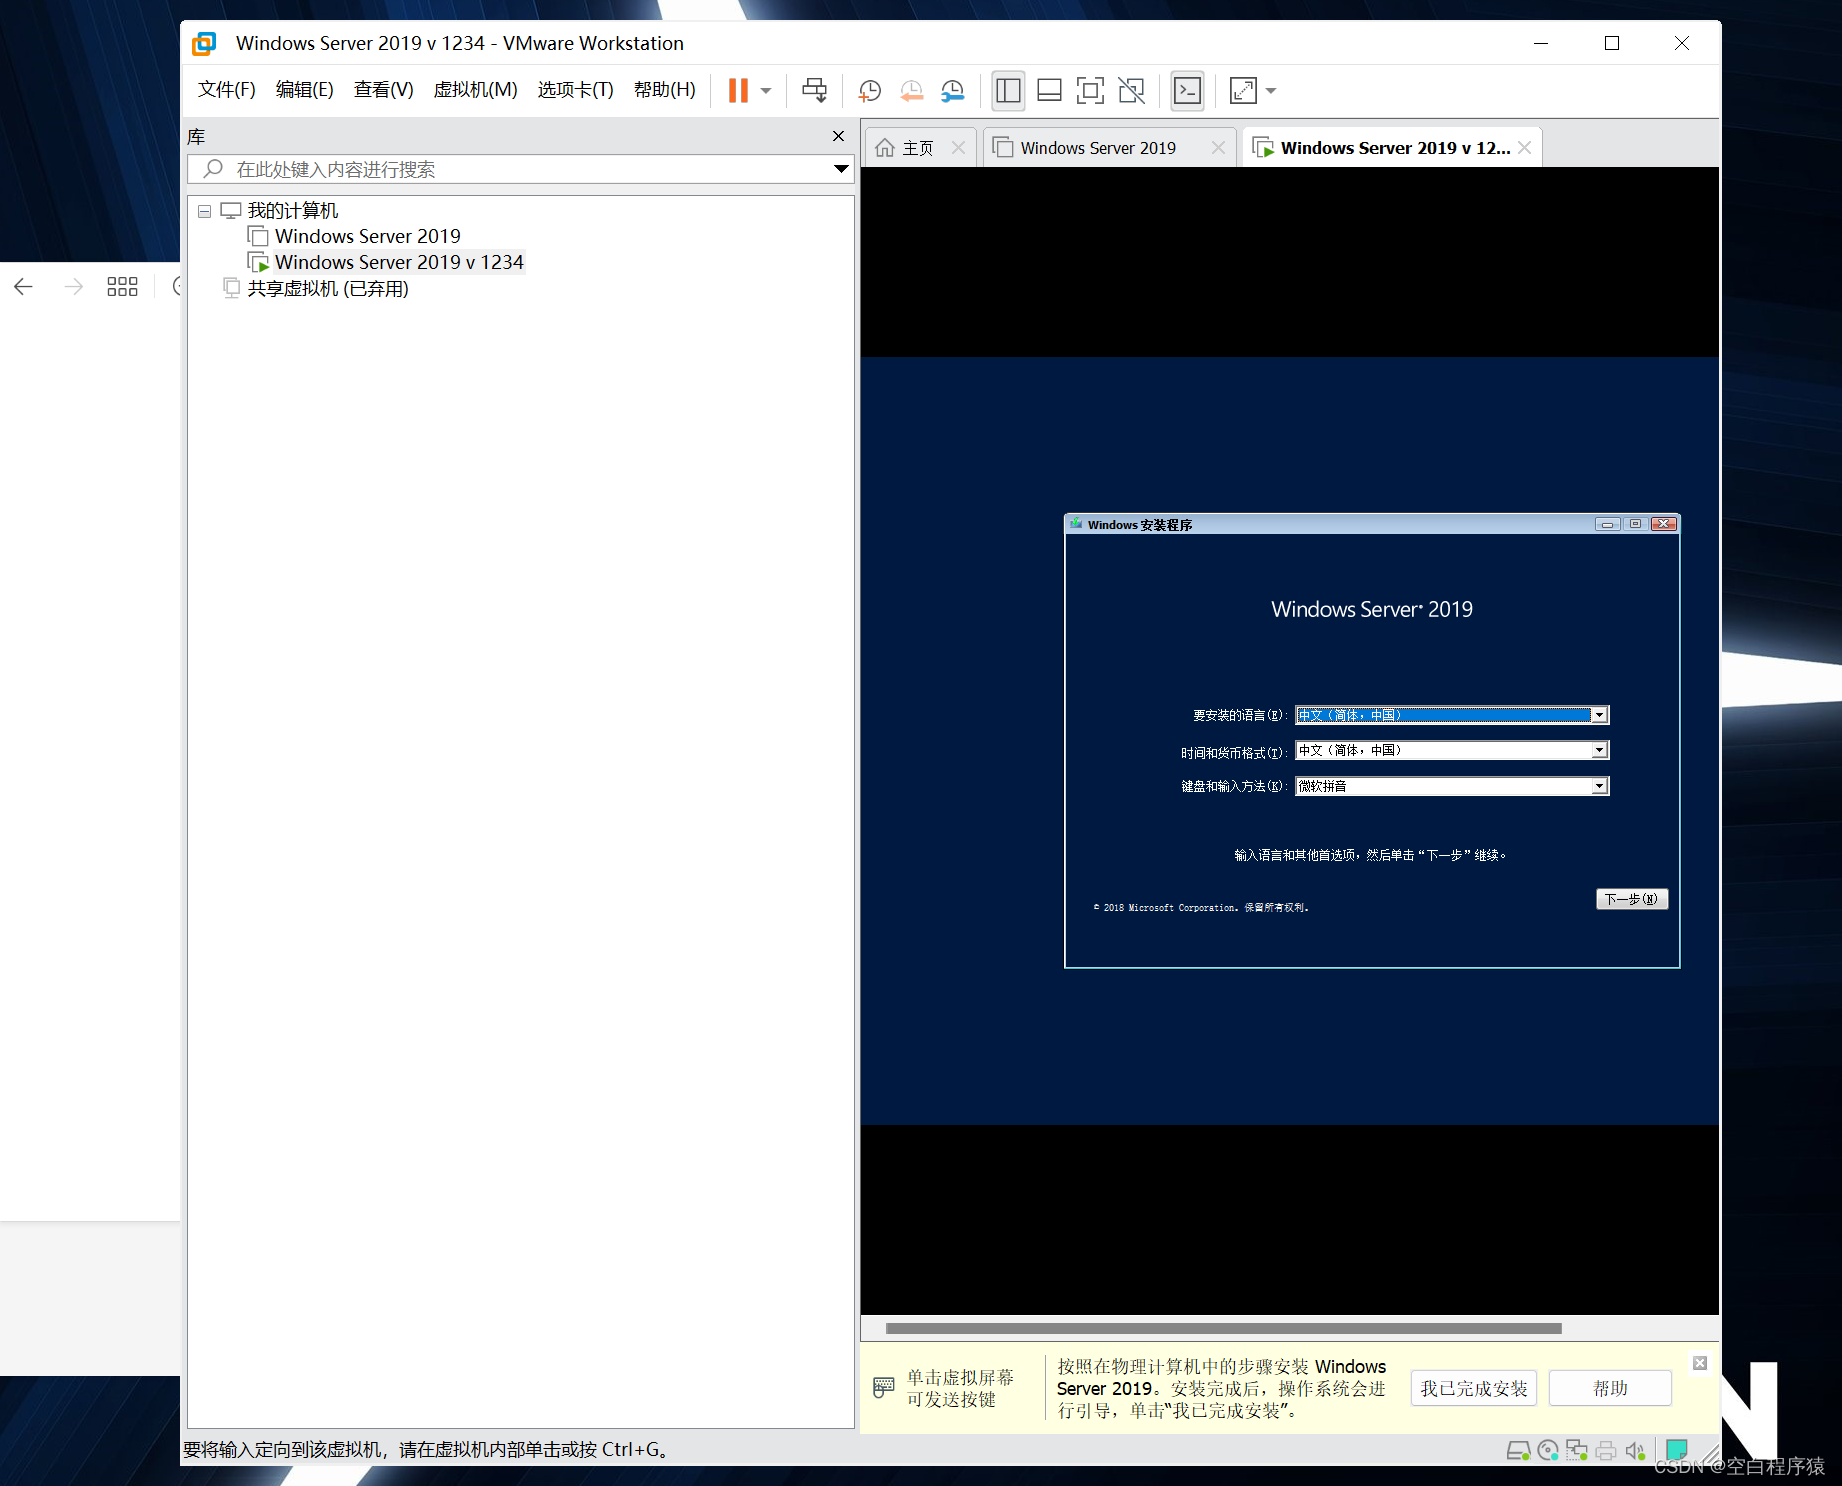The image size is (1842, 1486).
Task: Open the 虚拟机(M) menu
Action: [475, 90]
